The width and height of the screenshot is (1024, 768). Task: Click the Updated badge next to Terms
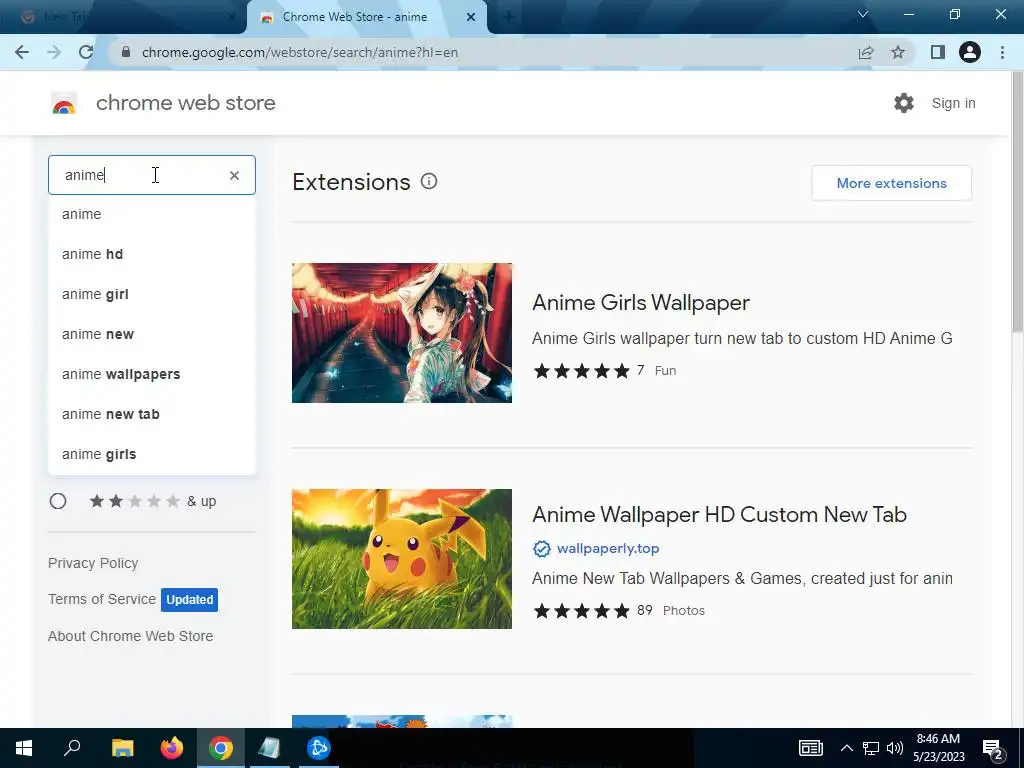click(189, 600)
